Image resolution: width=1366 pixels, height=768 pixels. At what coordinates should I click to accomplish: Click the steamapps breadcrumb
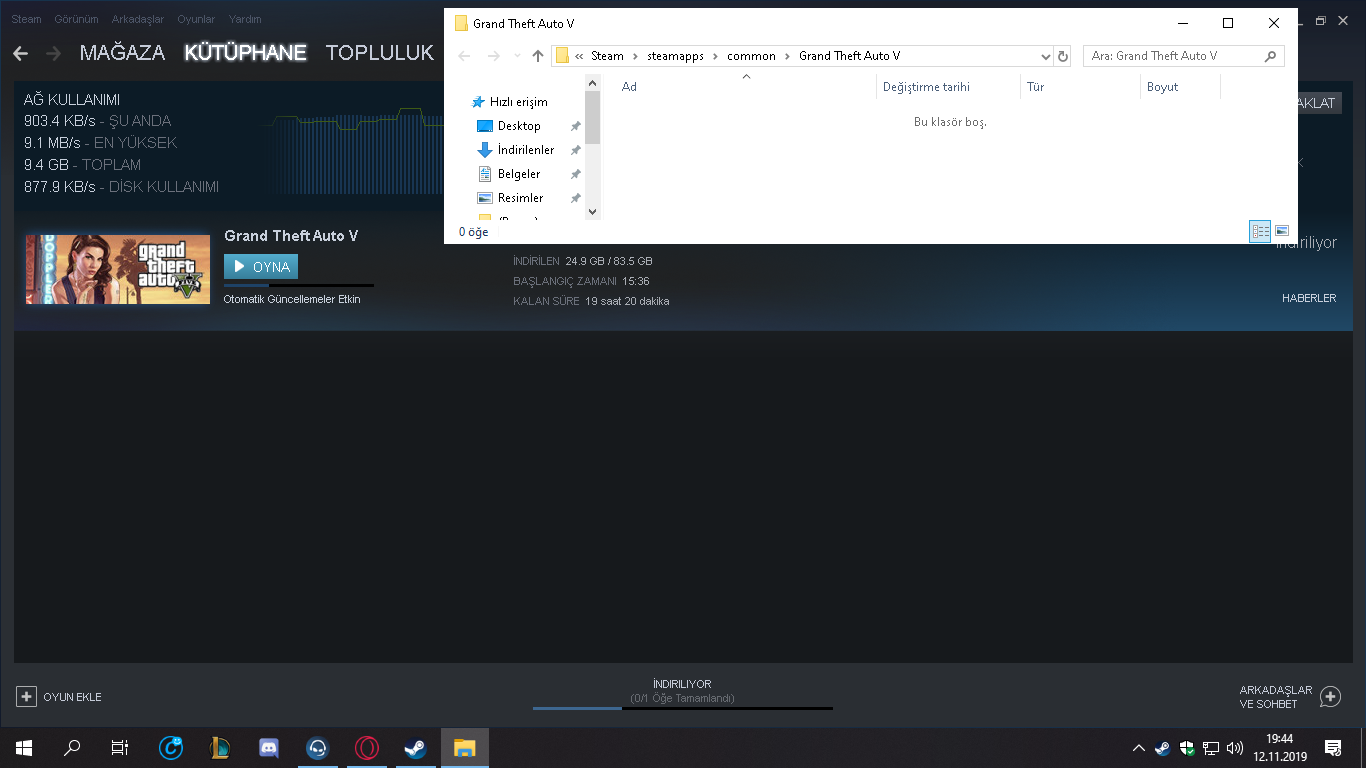675,56
